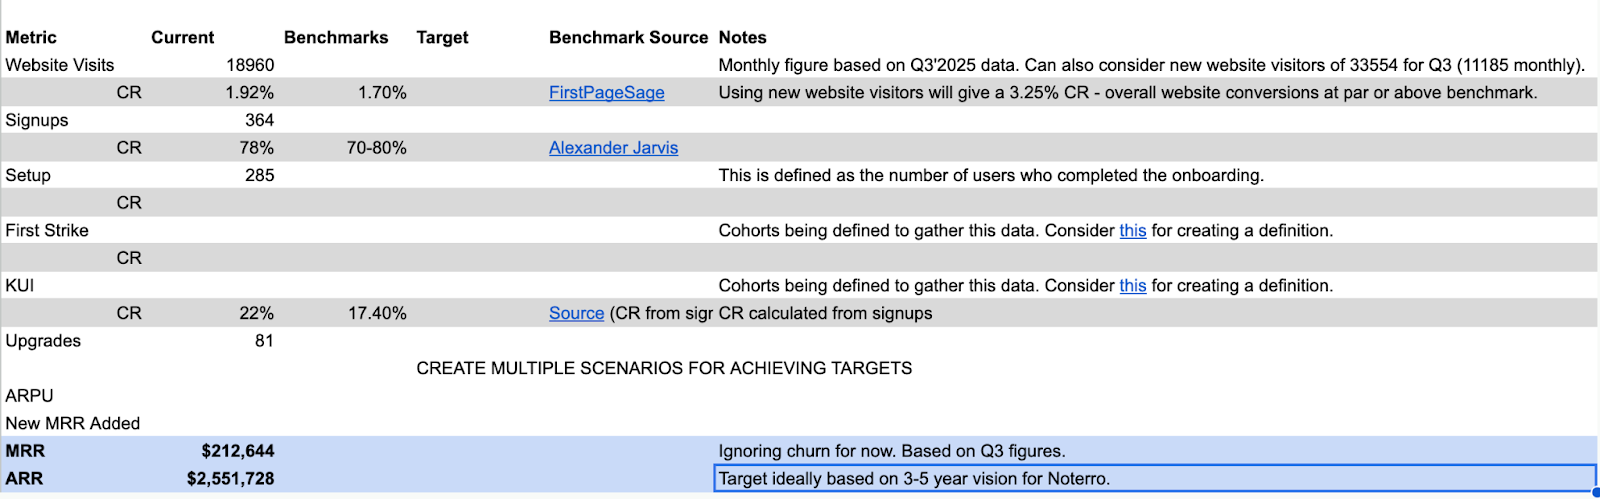The image size is (1600, 499).
Task: Click the Upgrades value 81
Action: point(264,341)
